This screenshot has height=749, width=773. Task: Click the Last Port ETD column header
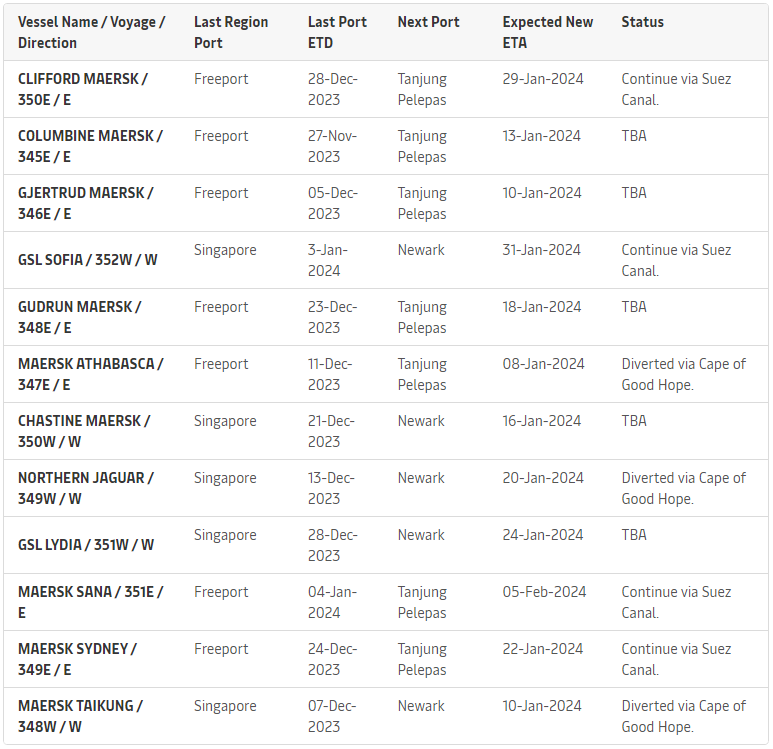pyautogui.click(x=337, y=33)
